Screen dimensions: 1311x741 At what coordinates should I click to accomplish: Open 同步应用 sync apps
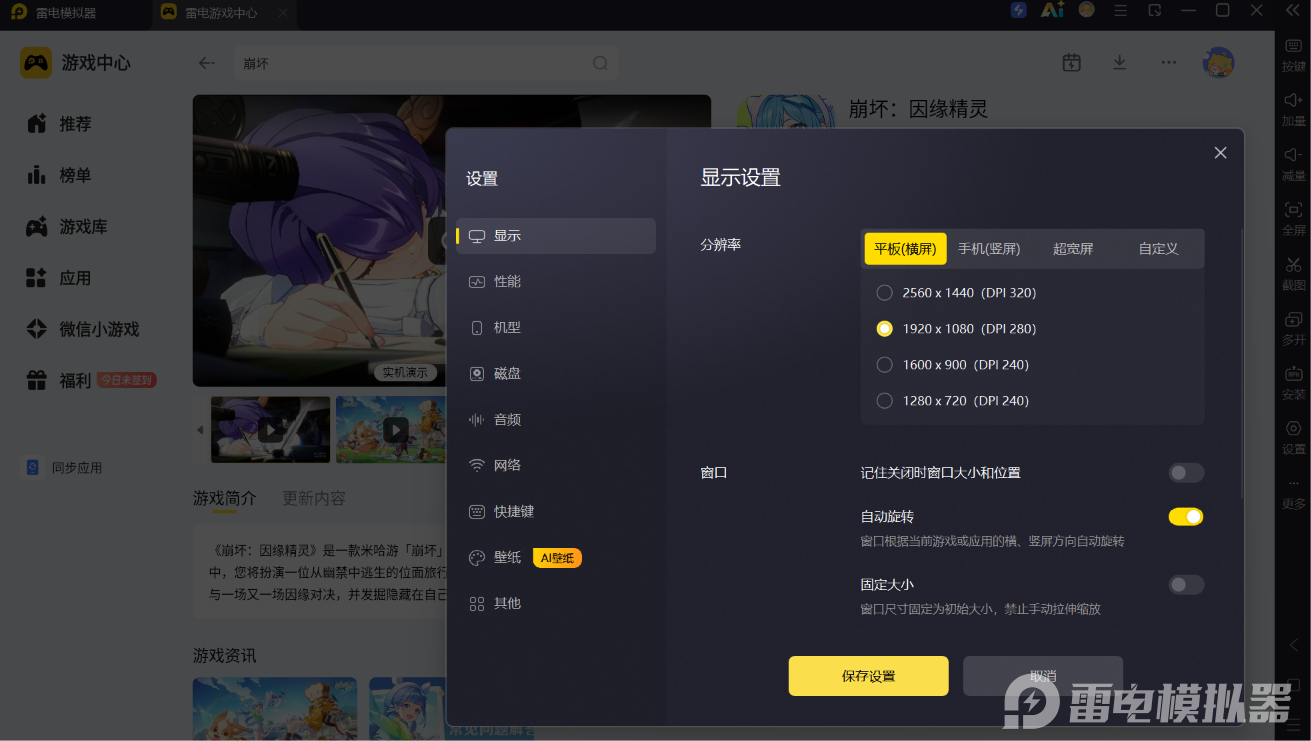[x=64, y=468]
